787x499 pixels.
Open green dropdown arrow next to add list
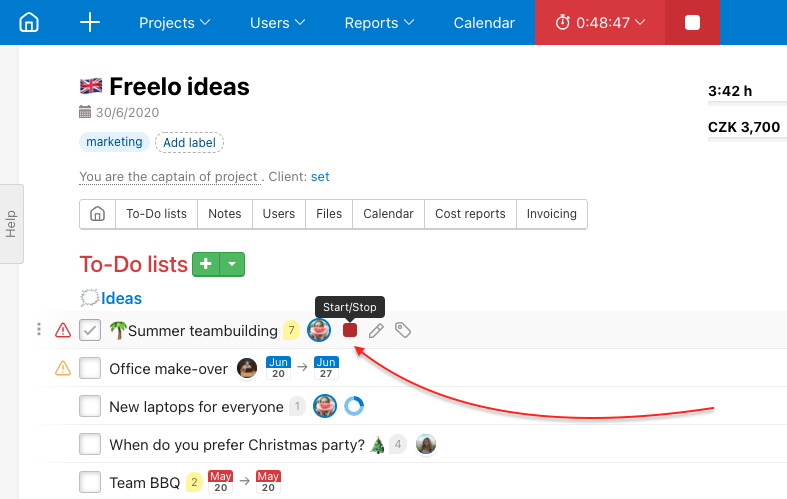(x=232, y=264)
